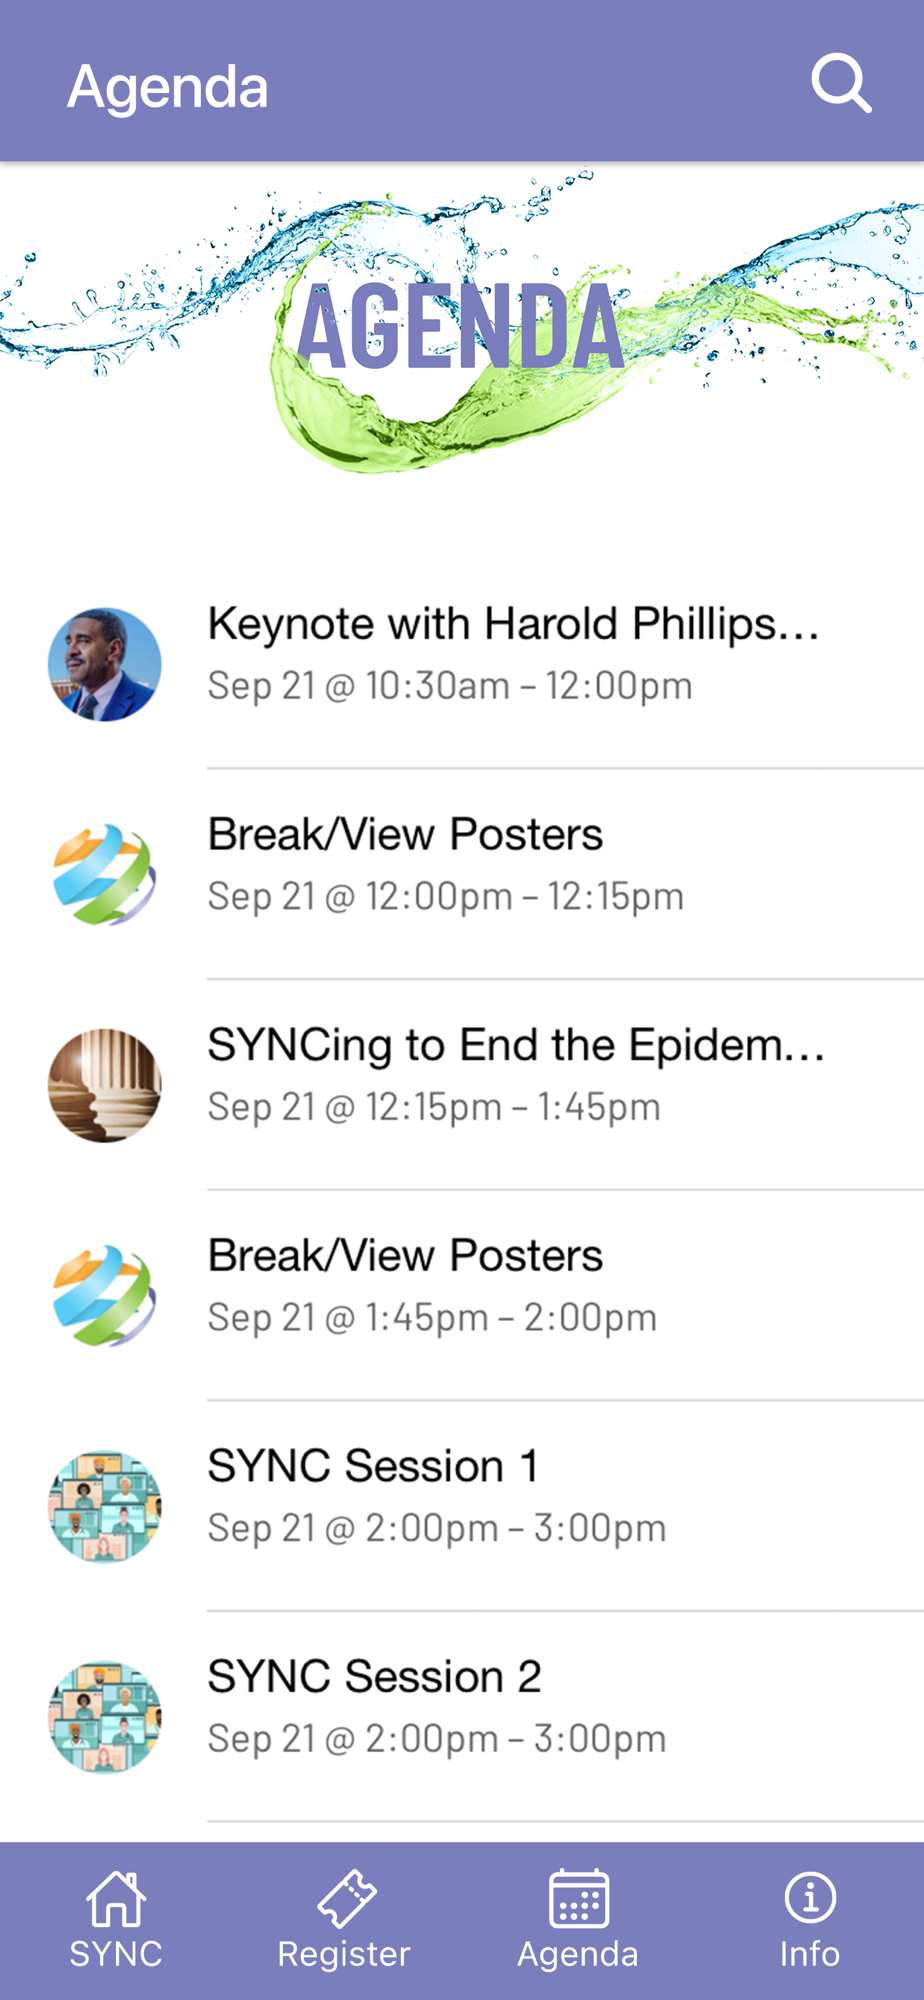This screenshot has height=2000, width=924.
Task: Tap the Agenda calendar icon
Action: click(579, 1898)
